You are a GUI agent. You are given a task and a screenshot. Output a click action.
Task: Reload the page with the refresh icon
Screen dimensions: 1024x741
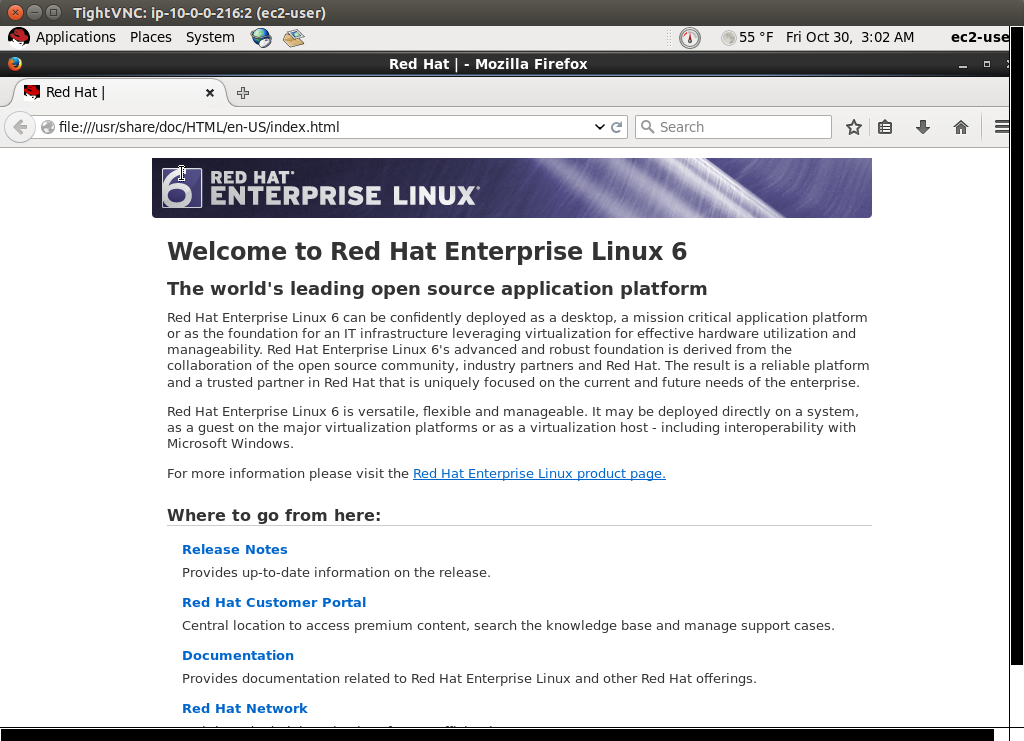[617, 127]
